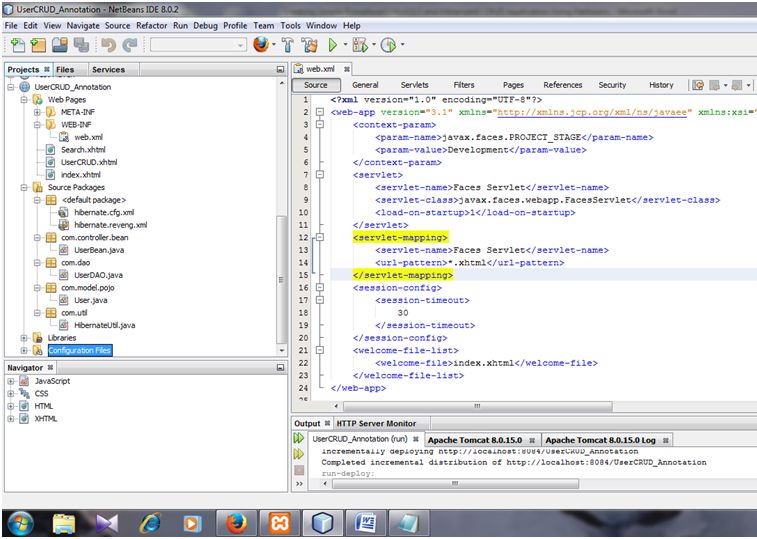This screenshot has height=539, width=757.
Task: Click the New File toolbar icon
Action: click(x=17, y=45)
